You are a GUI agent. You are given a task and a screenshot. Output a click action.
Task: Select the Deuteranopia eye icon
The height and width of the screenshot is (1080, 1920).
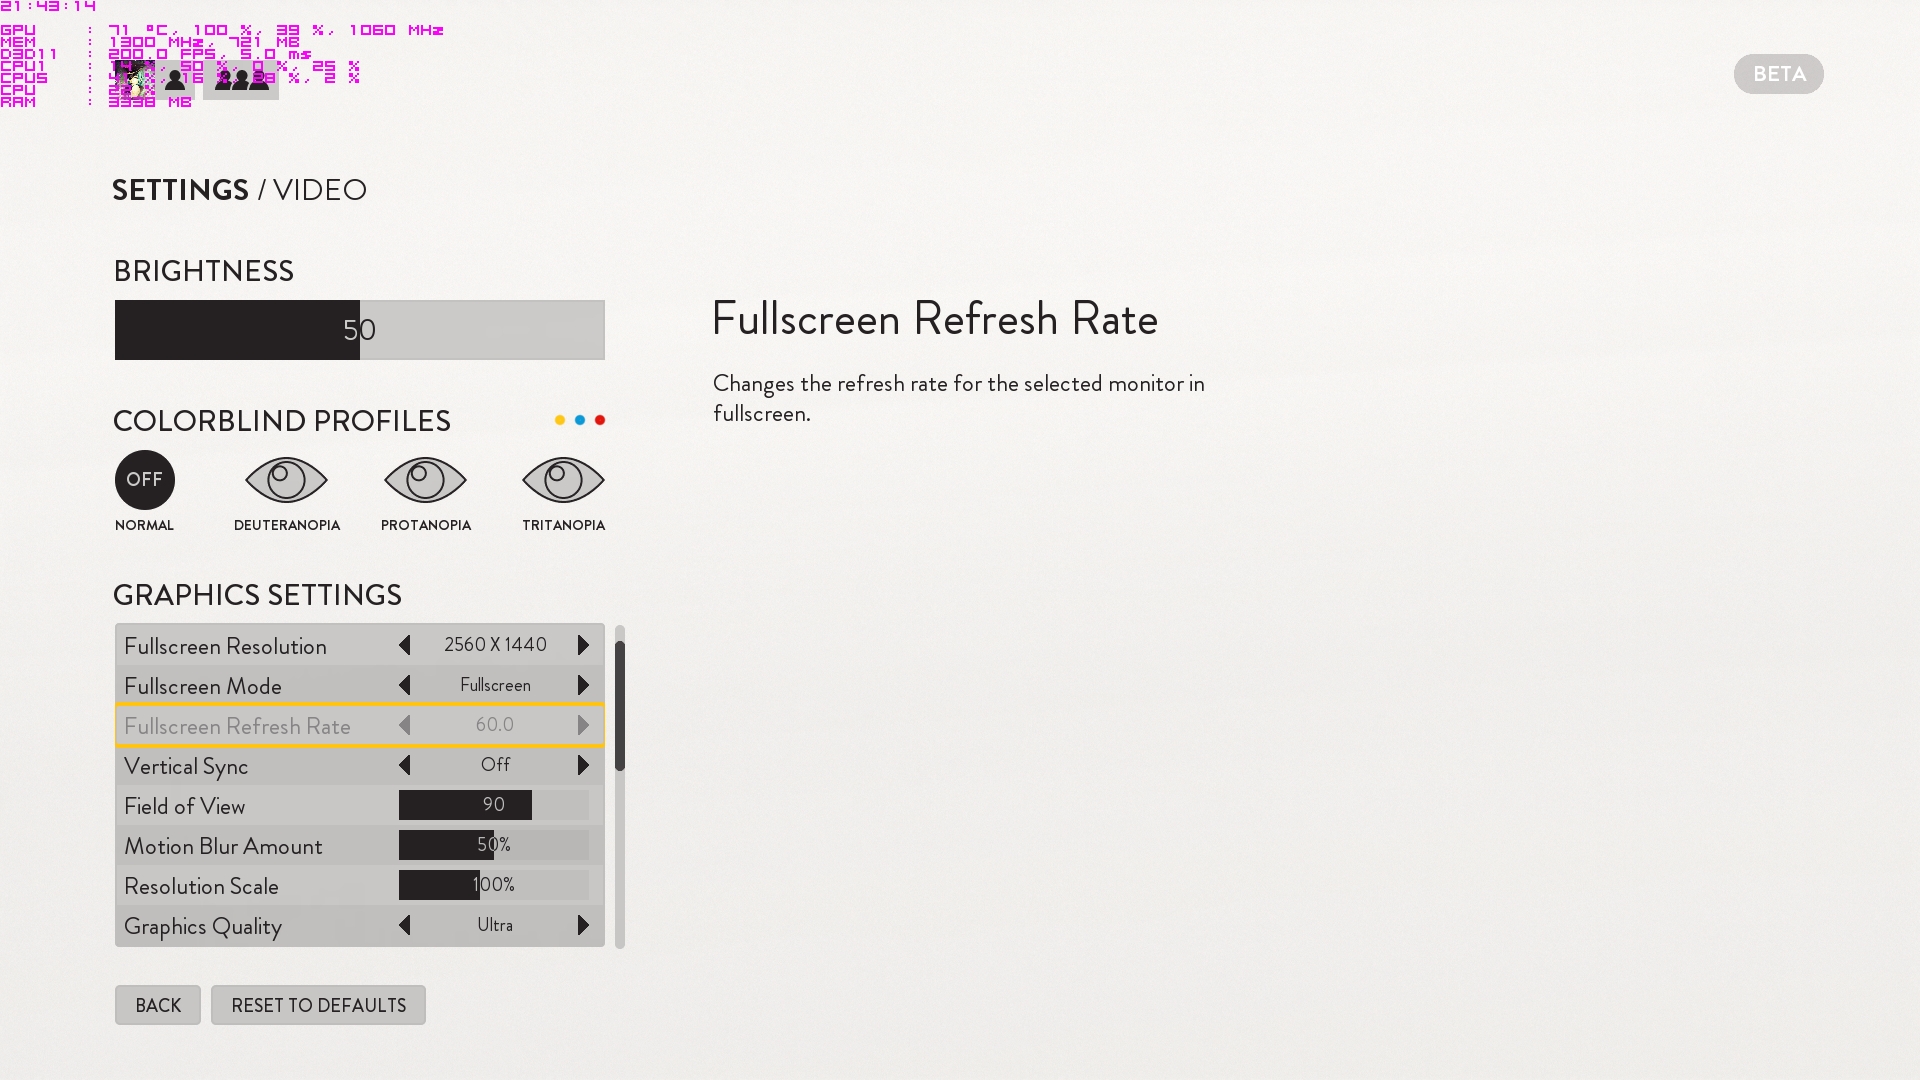(x=286, y=481)
